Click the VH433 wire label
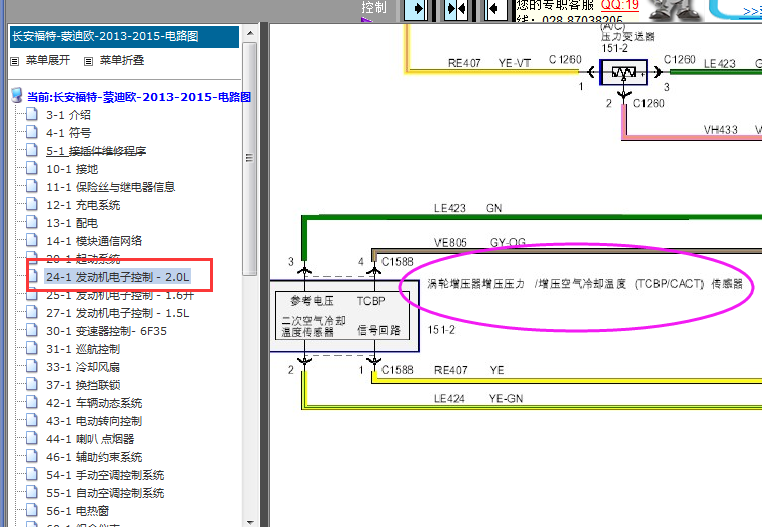This screenshot has height=527, width=762. point(721,130)
